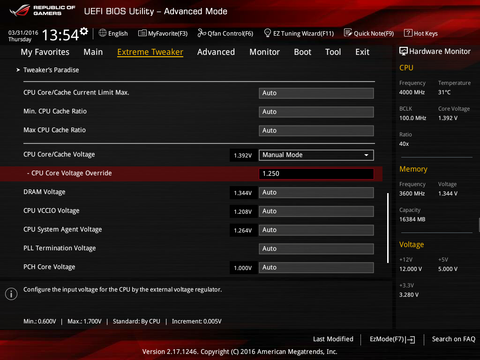Viewport: 480px width, 360px height.
Task: Click the info icon beside help text
Action: point(11,294)
